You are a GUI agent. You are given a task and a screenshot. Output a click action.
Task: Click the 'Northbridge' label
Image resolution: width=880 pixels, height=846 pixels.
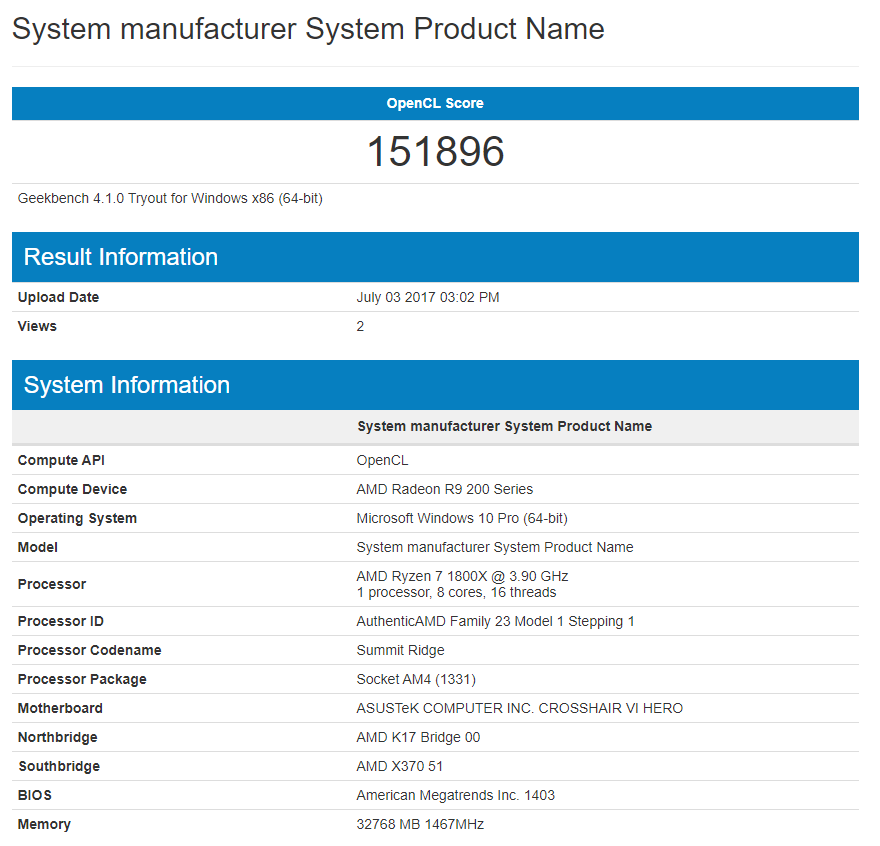[x=58, y=738]
